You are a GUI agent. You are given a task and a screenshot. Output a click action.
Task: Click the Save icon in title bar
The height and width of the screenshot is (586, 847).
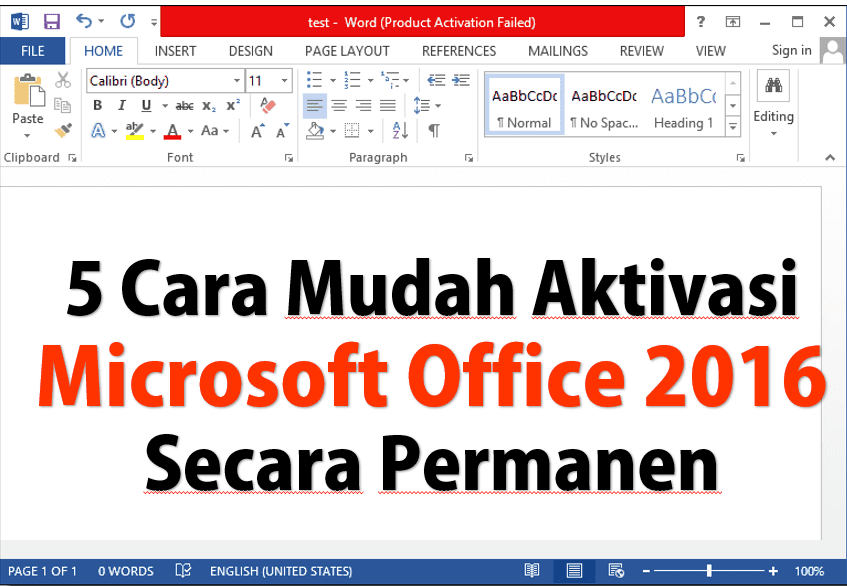click(x=52, y=22)
